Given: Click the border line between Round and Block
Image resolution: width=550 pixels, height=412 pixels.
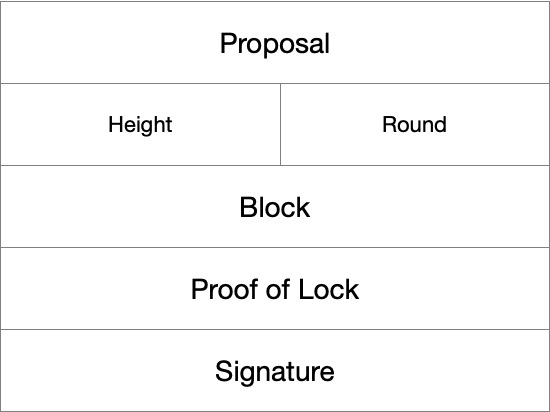Looking at the screenshot, I should 415,165.
